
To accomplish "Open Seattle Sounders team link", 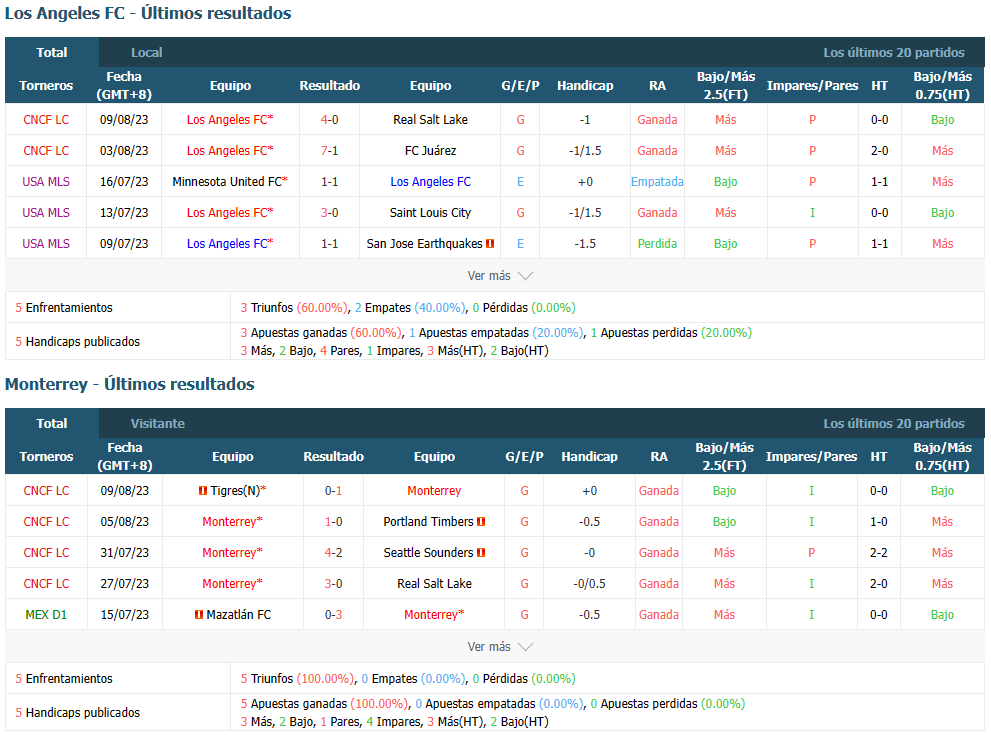I will click(428, 552).
